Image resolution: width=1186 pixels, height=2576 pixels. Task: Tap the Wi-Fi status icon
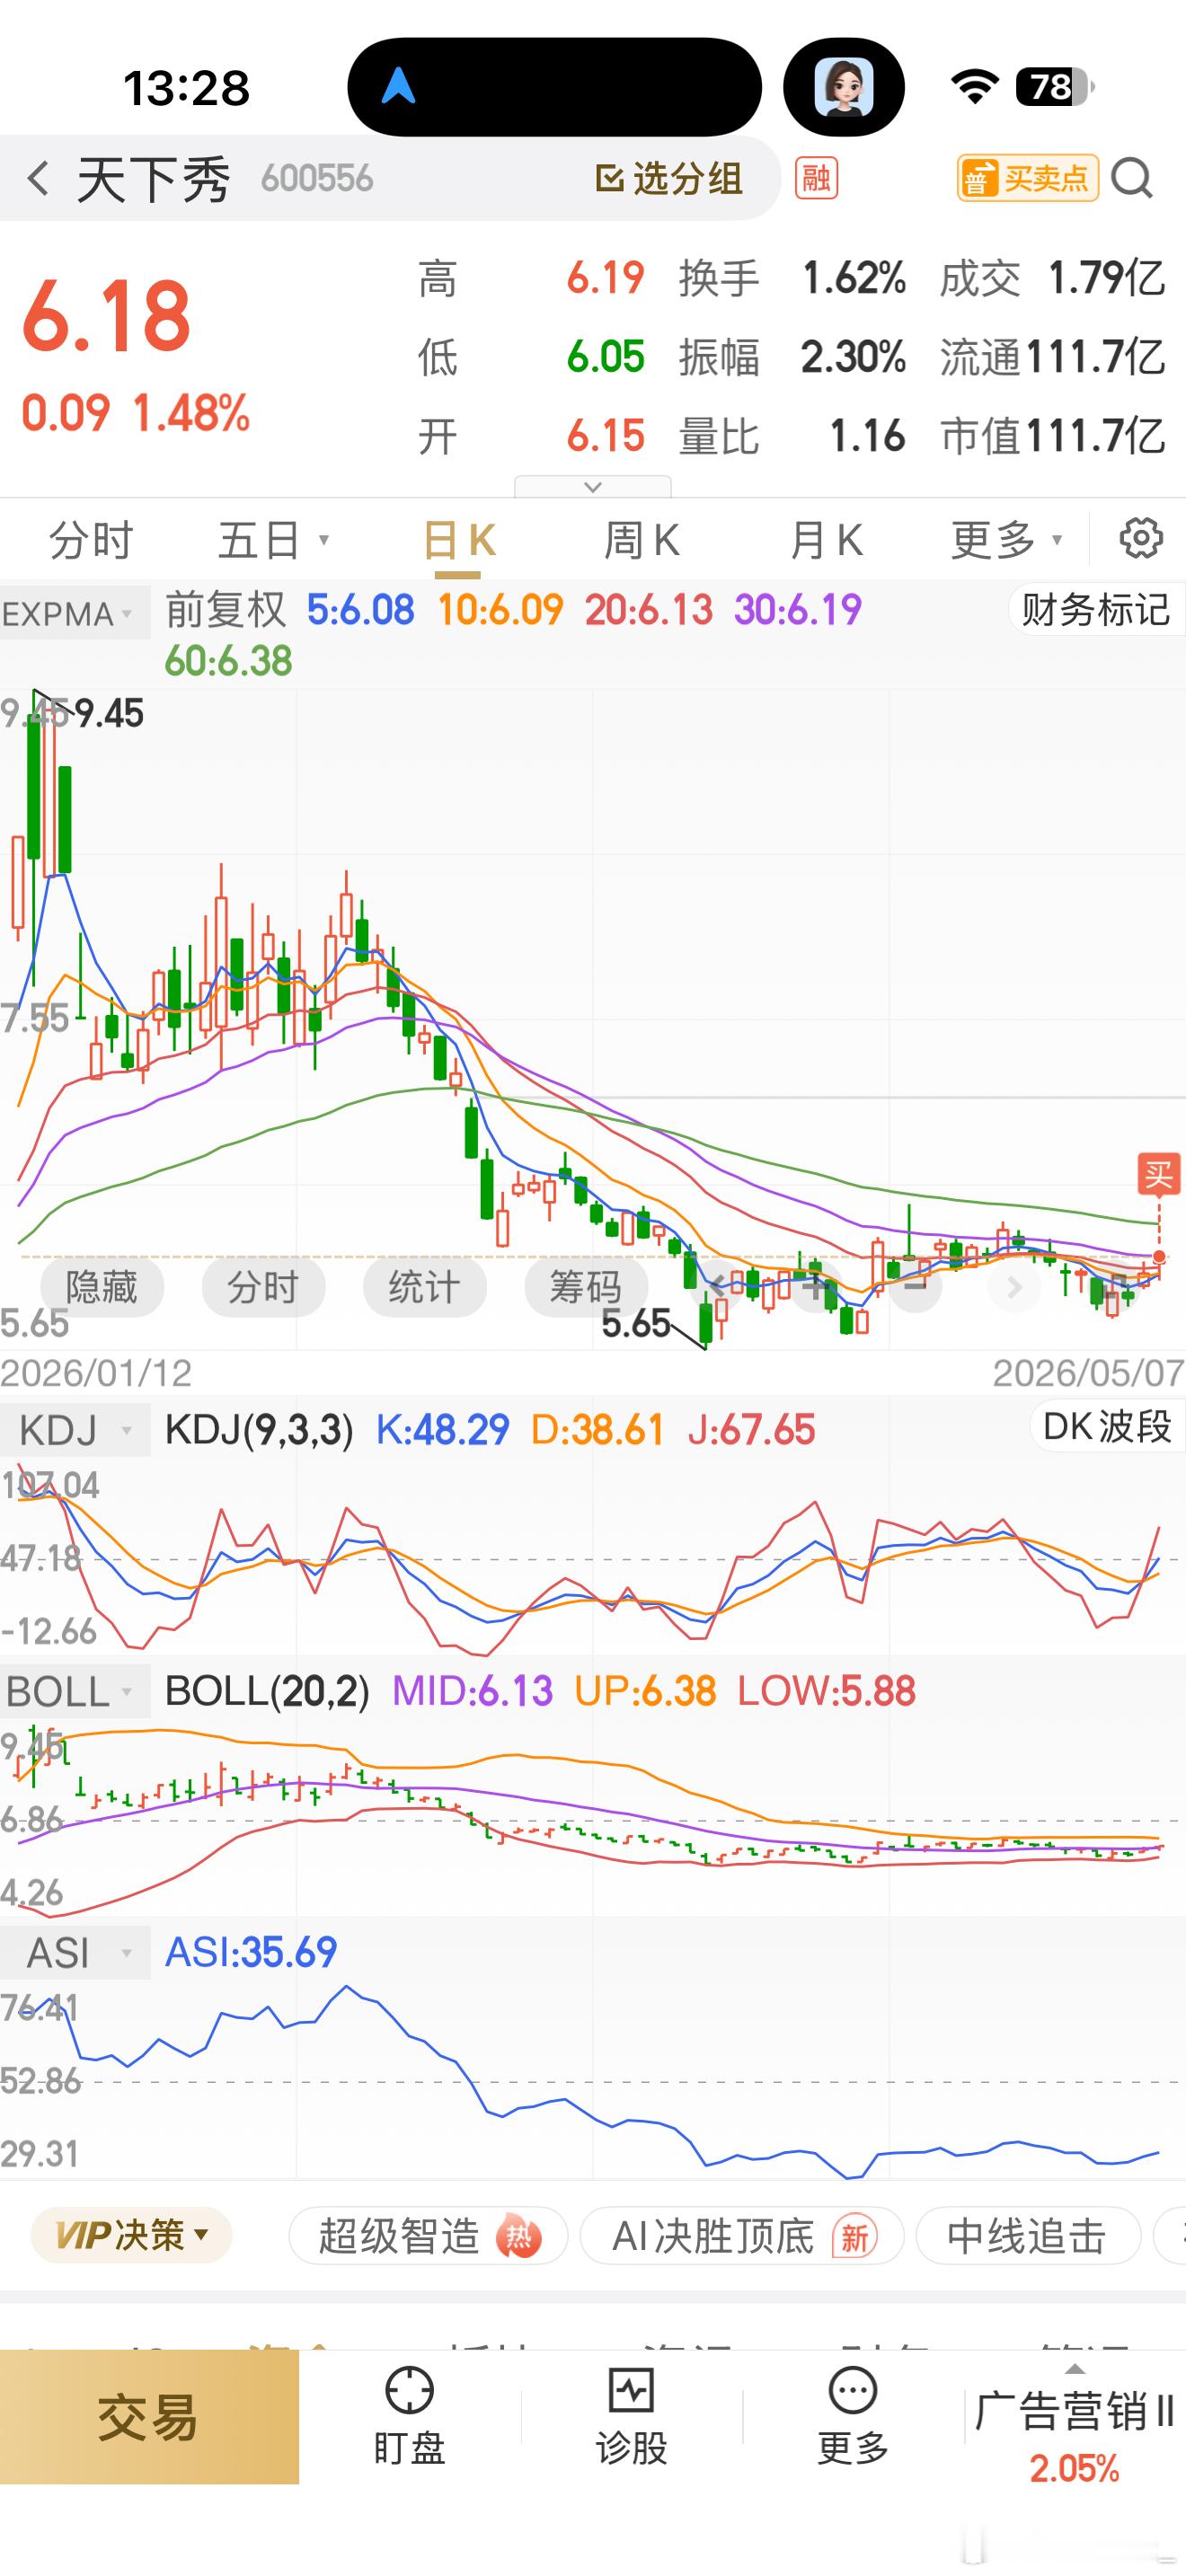(974, 87)
